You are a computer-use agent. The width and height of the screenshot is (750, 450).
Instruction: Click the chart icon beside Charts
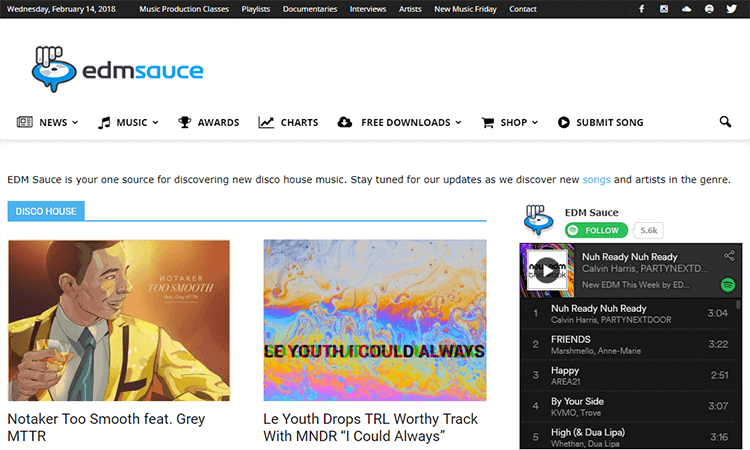click(x=266, y=122)
